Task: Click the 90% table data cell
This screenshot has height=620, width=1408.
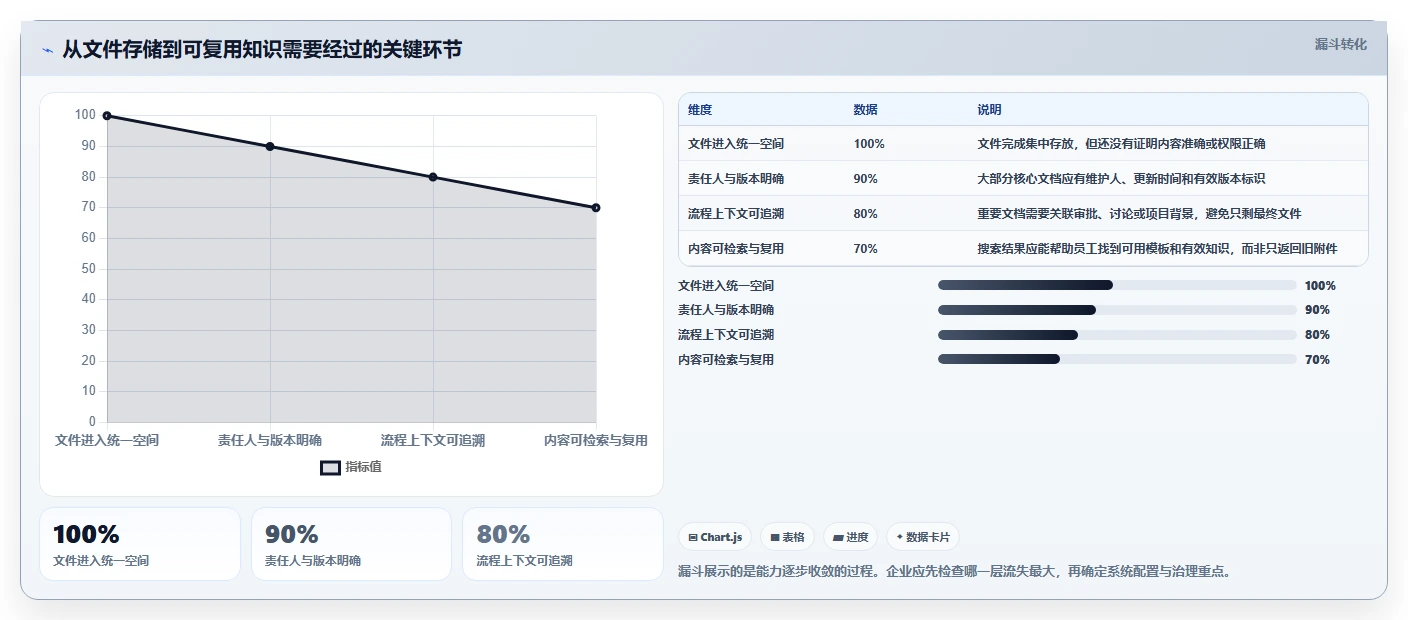Action: pyautogui.click(x=866, y=179)
